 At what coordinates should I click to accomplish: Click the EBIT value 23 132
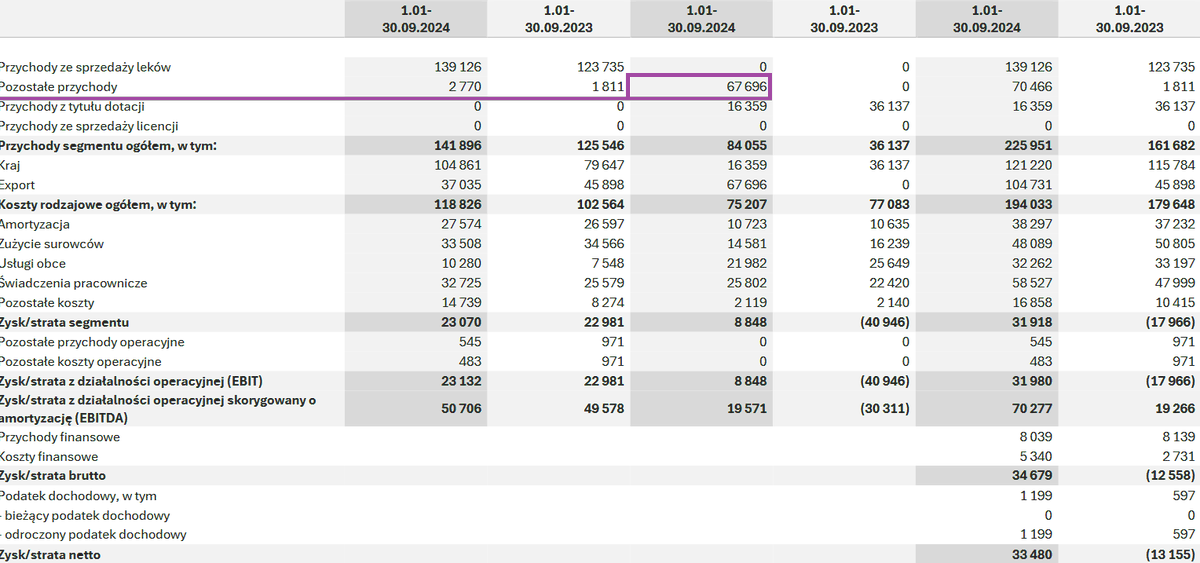[462, 381]
